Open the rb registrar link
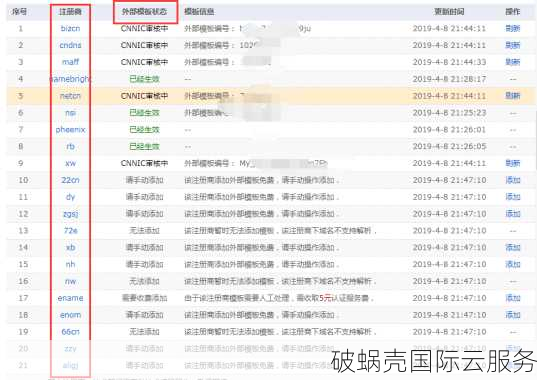Viewport: 537px width, 380px height. pos(70,147)
